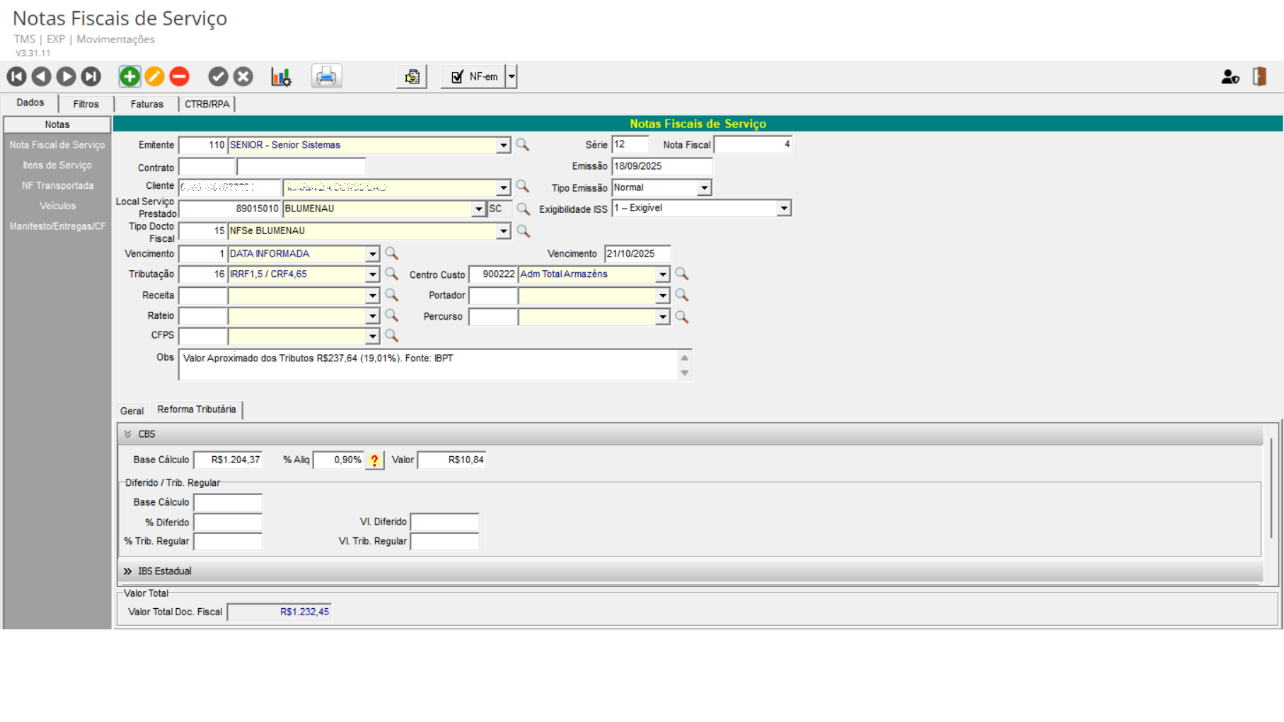Open the Centro Custo dropdown list
The image size is (1284, 722).
(x=662, y=274)
